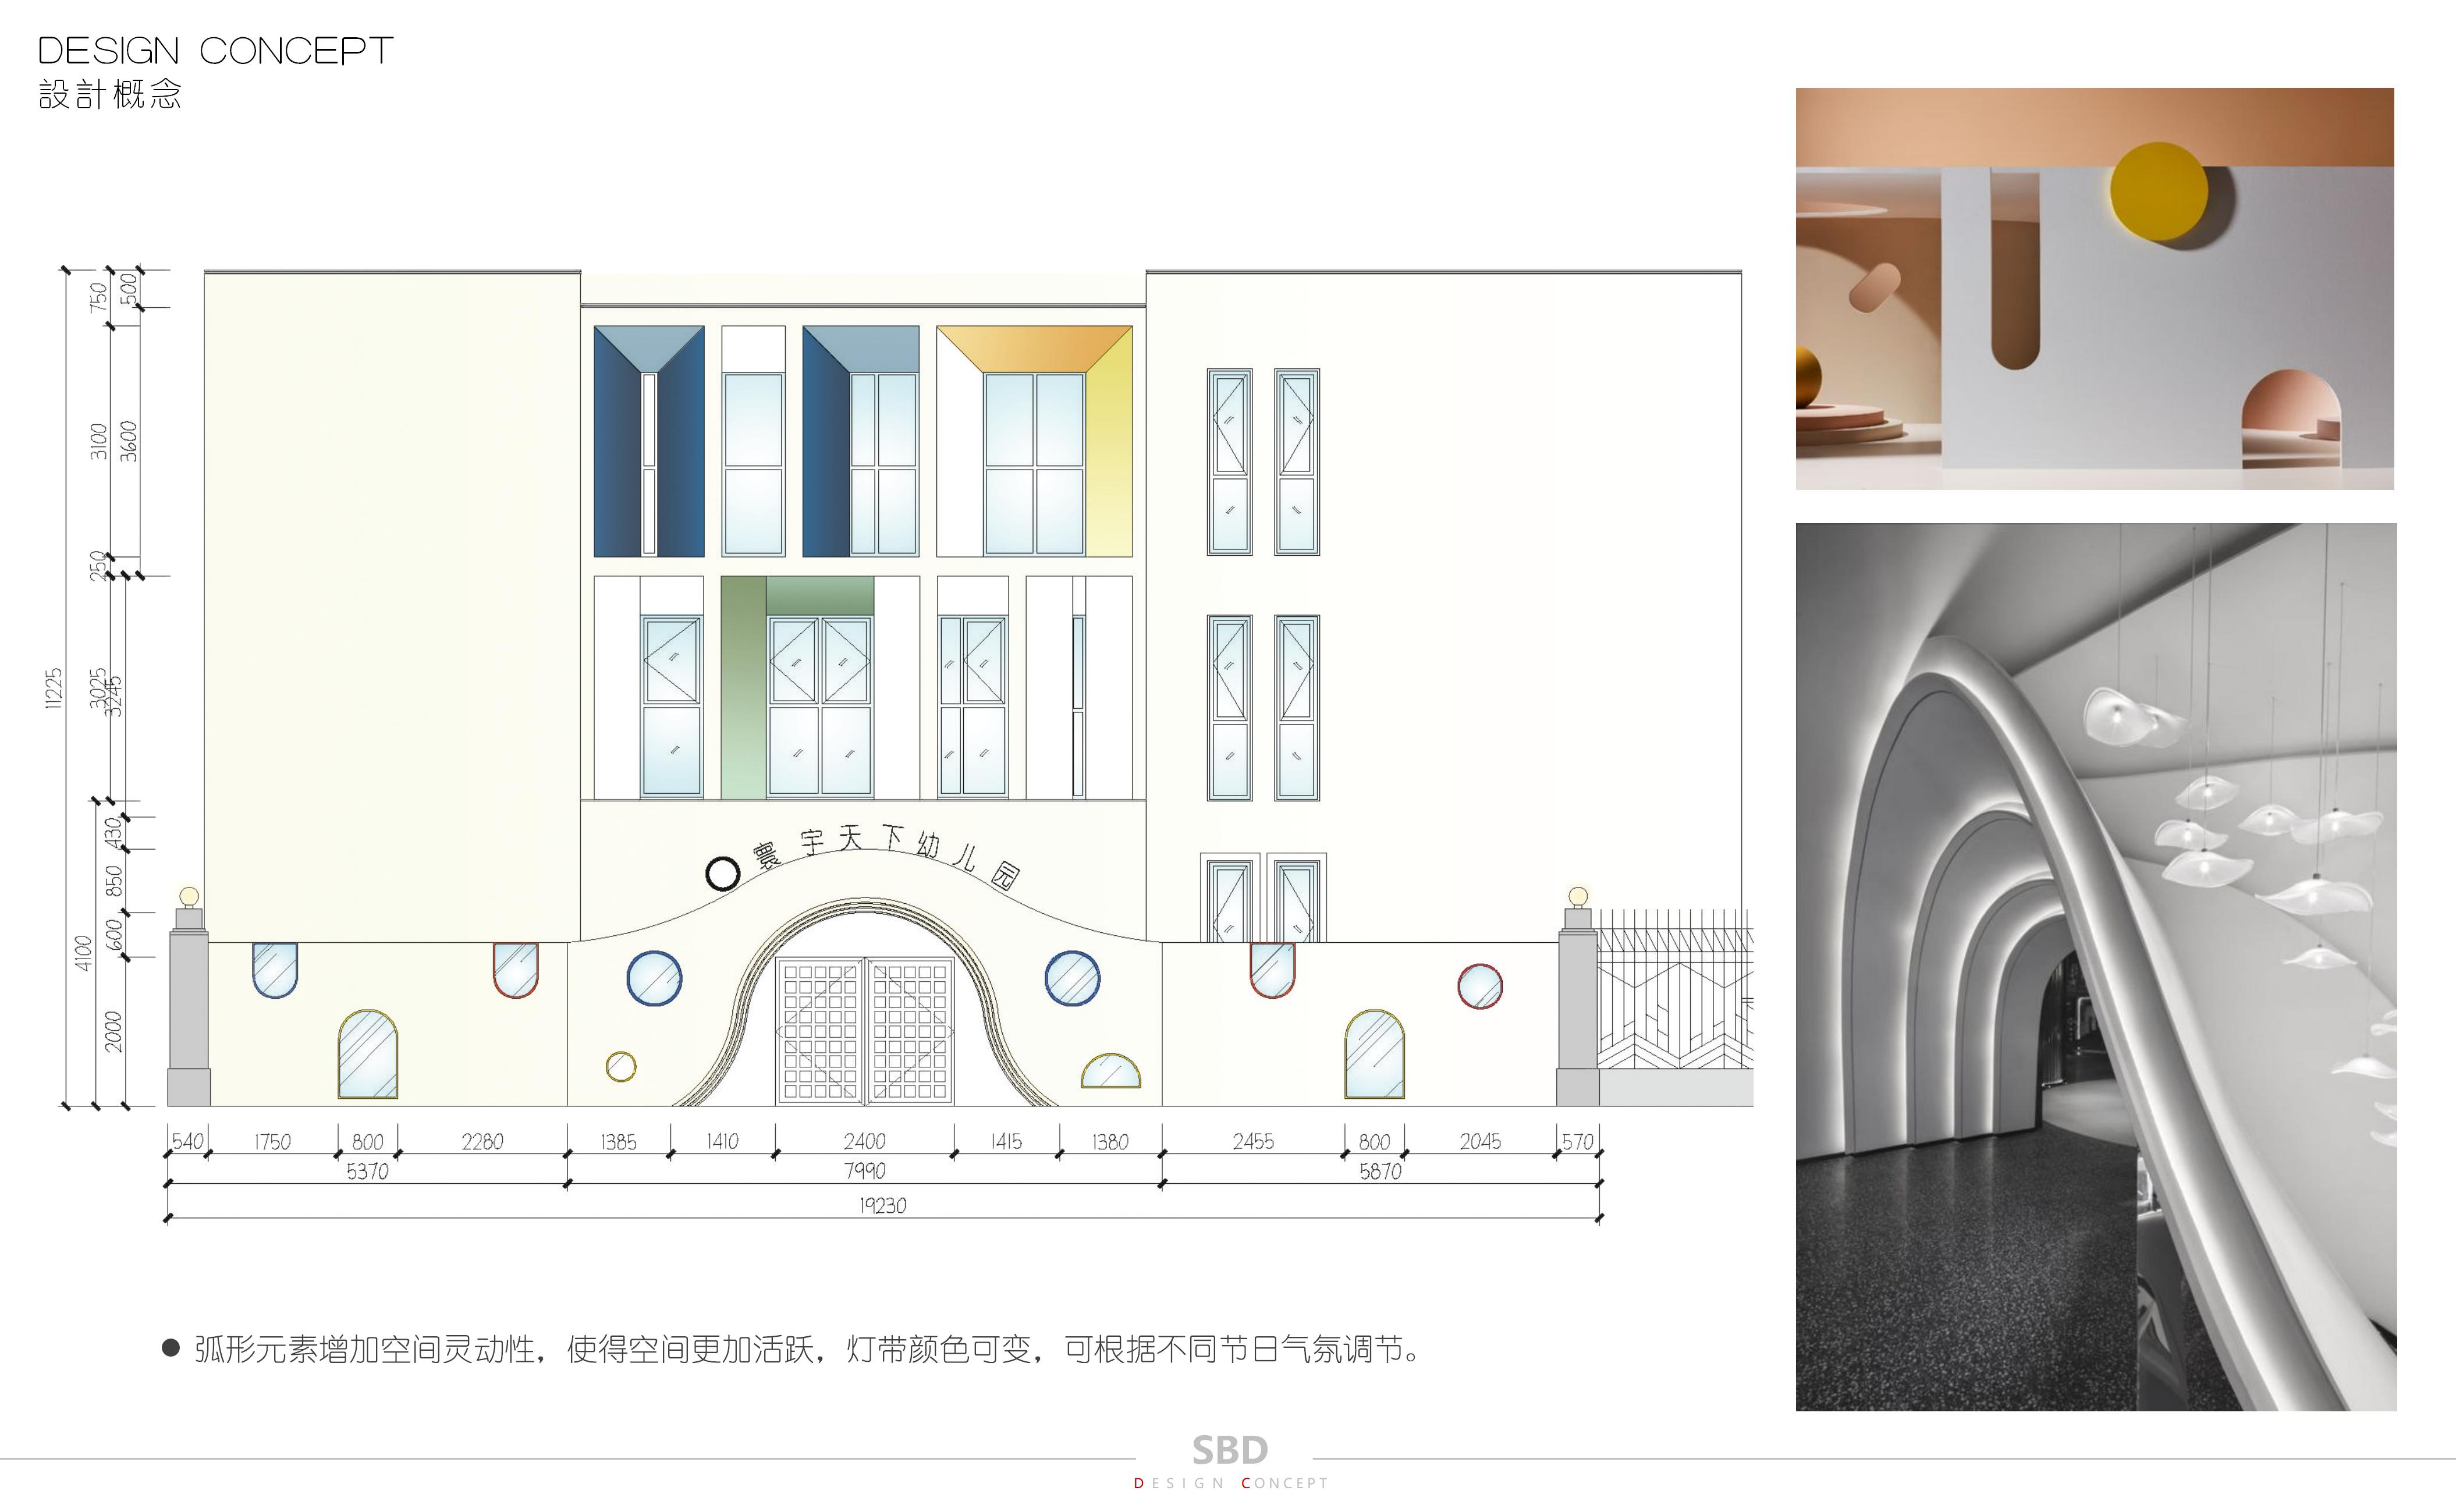Click the small yellow circular window
Viewport: 2456px width, 1512px height.
coord(621,1066)
